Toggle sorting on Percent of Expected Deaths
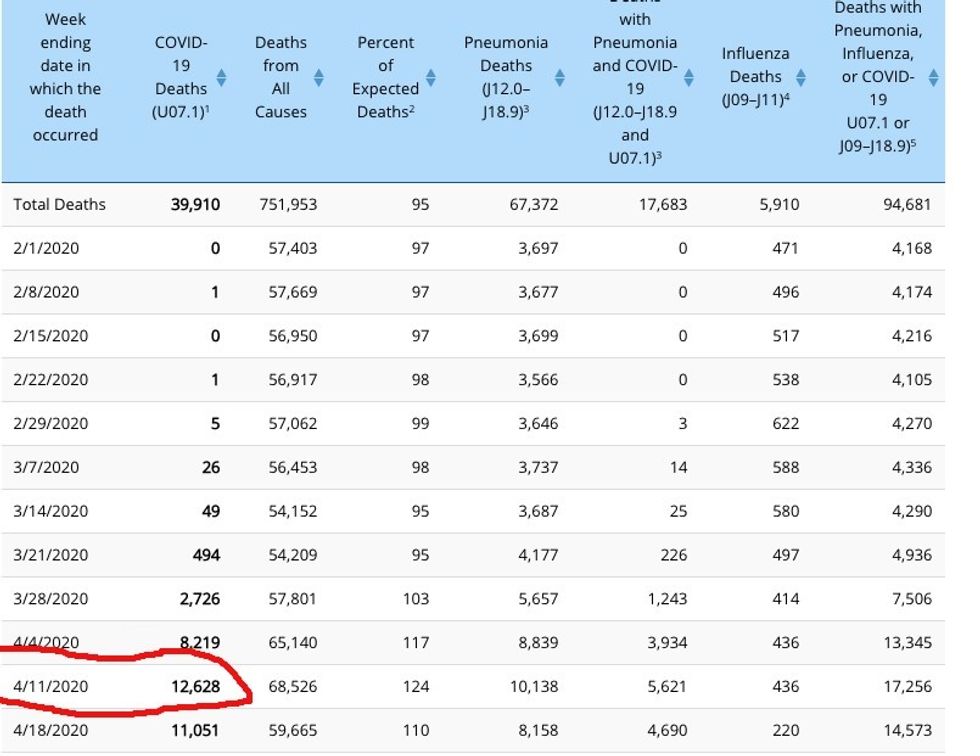The width and height of the screenshot is (980, 756). tap(431, 77)
